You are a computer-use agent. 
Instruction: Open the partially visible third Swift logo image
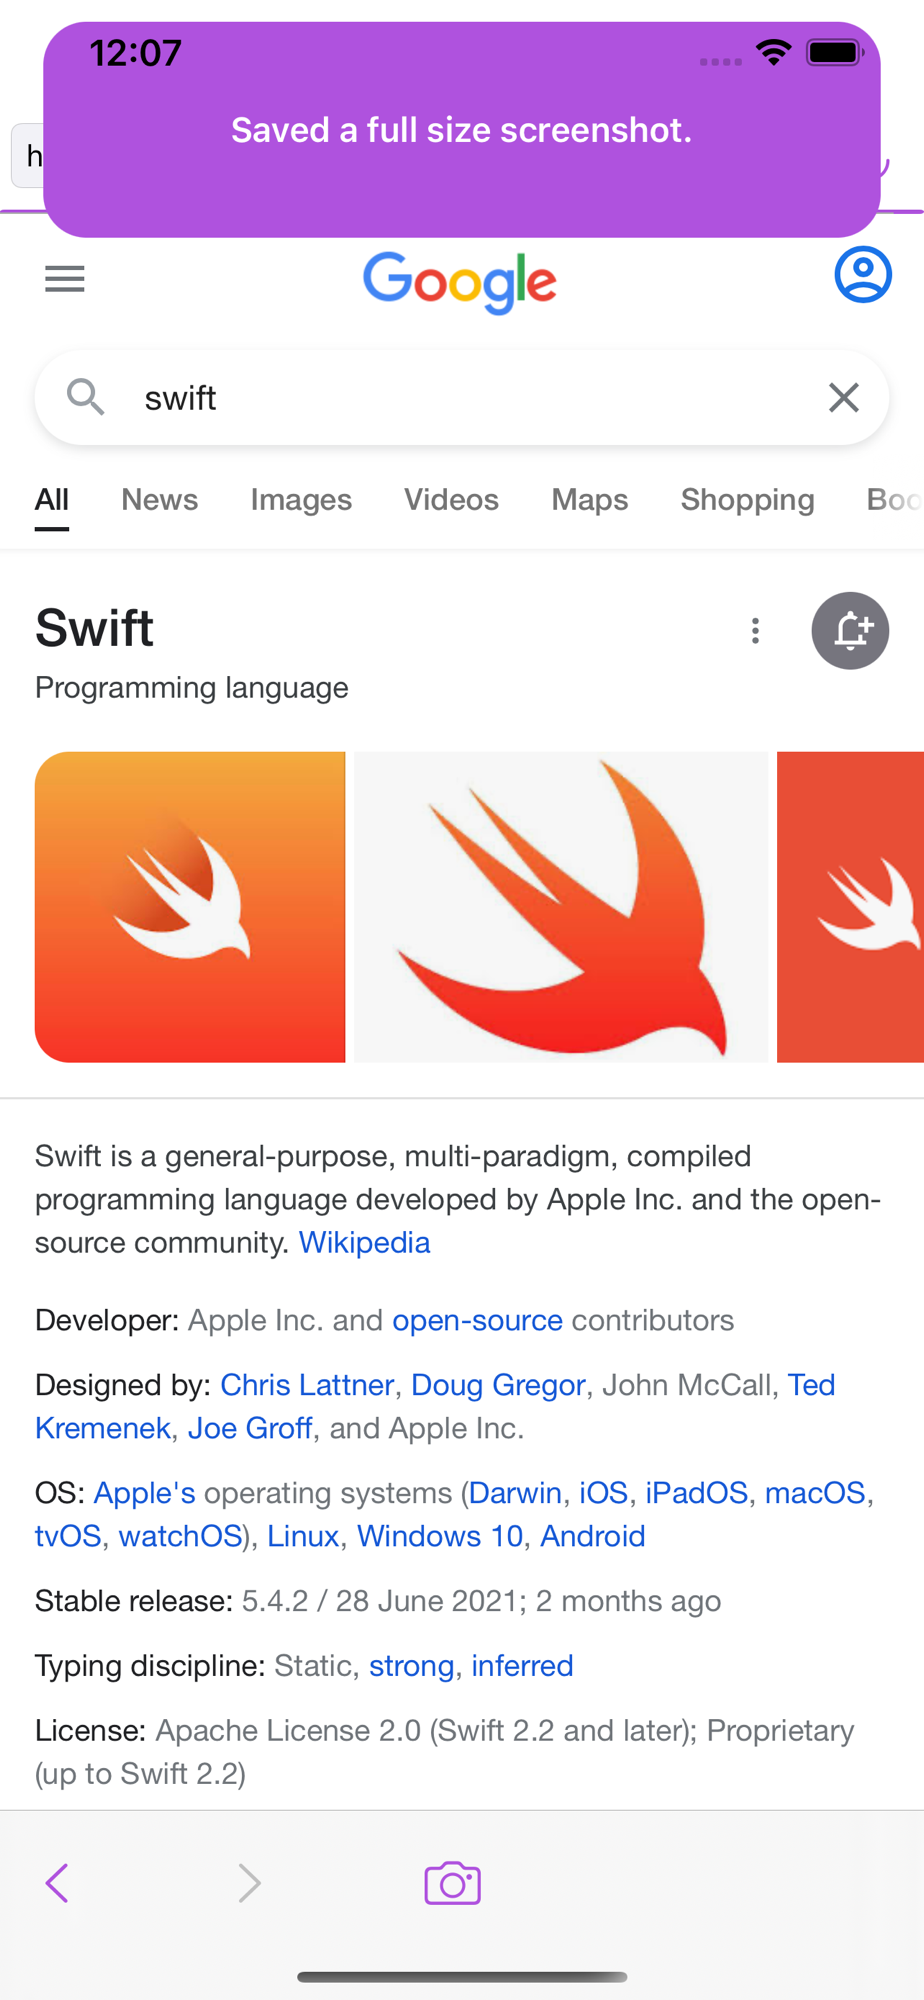850,907
